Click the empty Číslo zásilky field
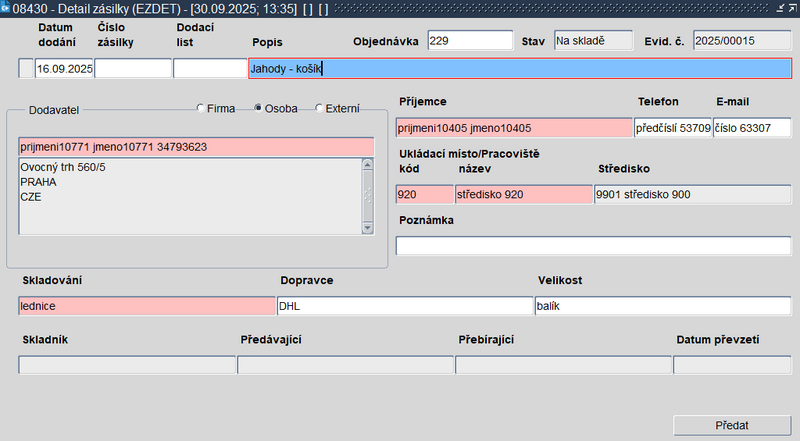 [133, 68]
